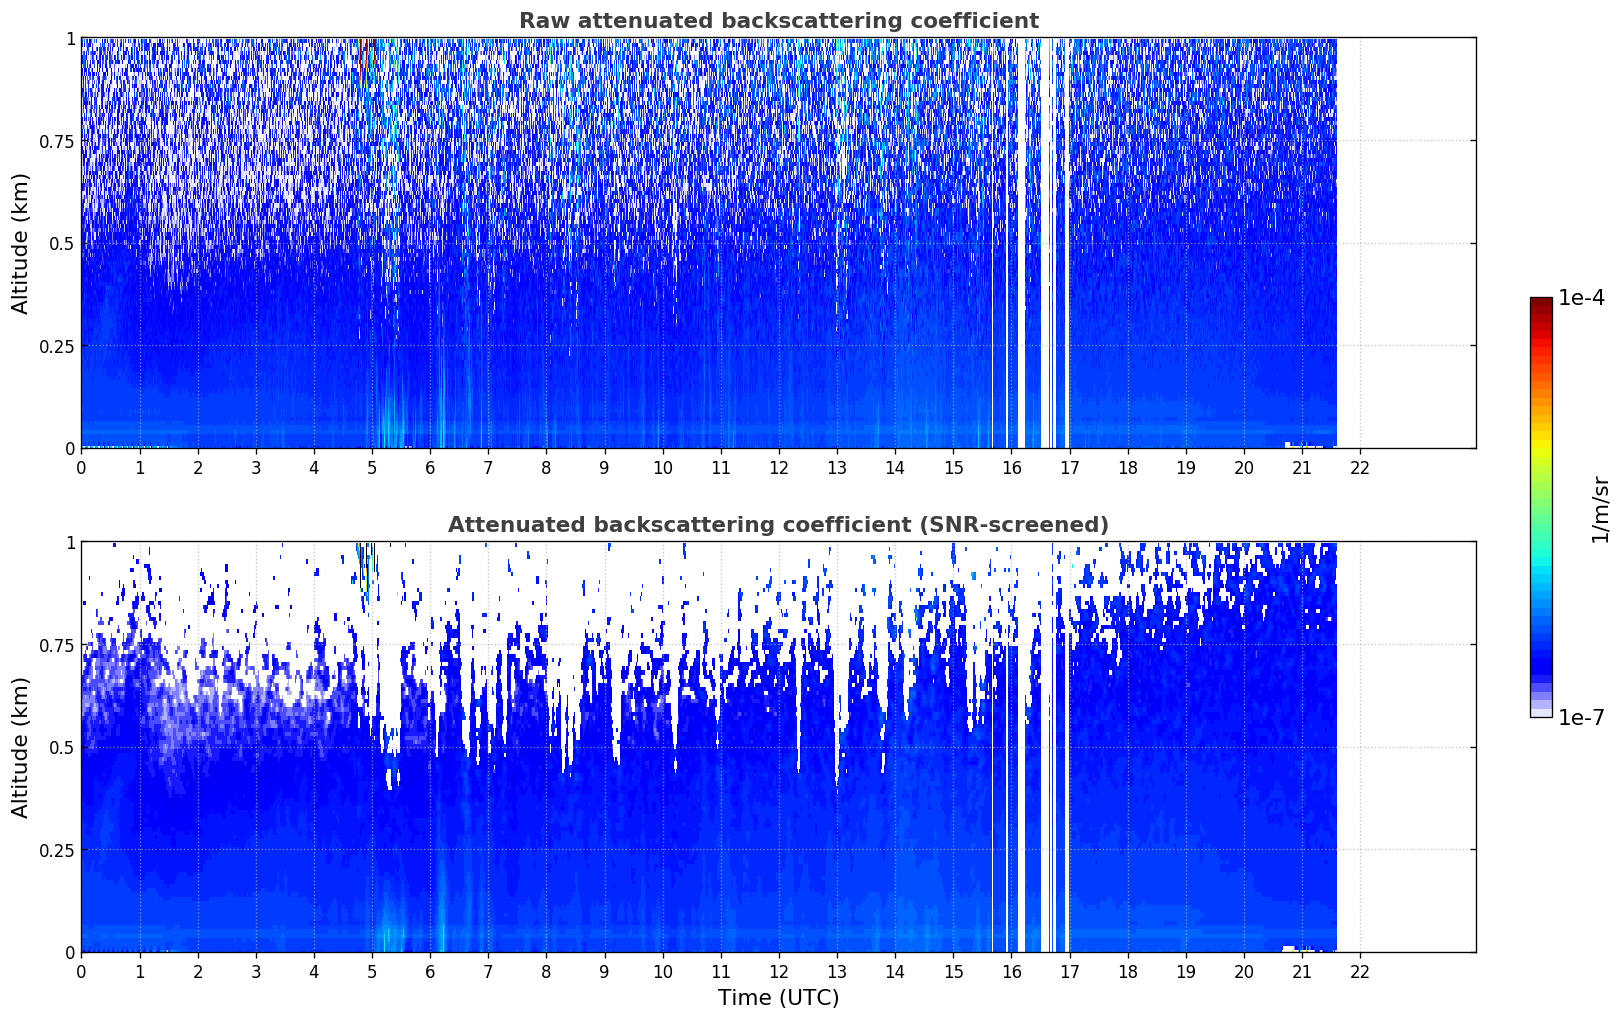Image resolution: width=1621 pixels, height=1020 pixels.
Task: Click the "1e-4" colorbar maximum label
Action: (x=1581, y=298)
